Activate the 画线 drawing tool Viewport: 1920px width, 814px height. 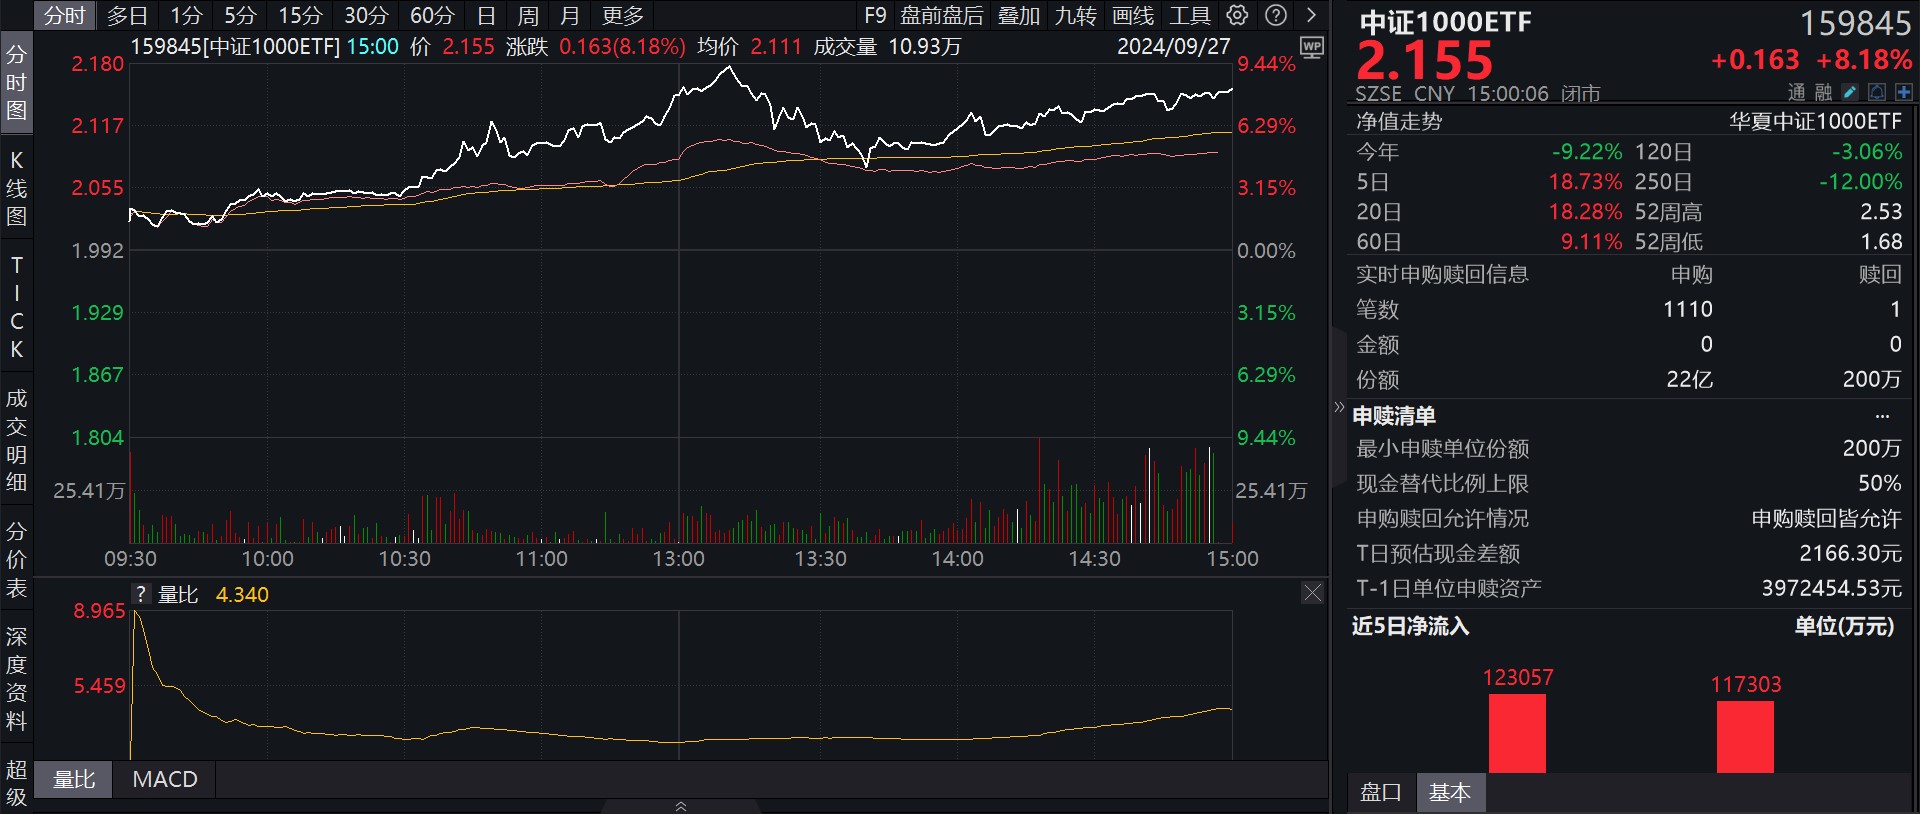tap(1133, 16)
